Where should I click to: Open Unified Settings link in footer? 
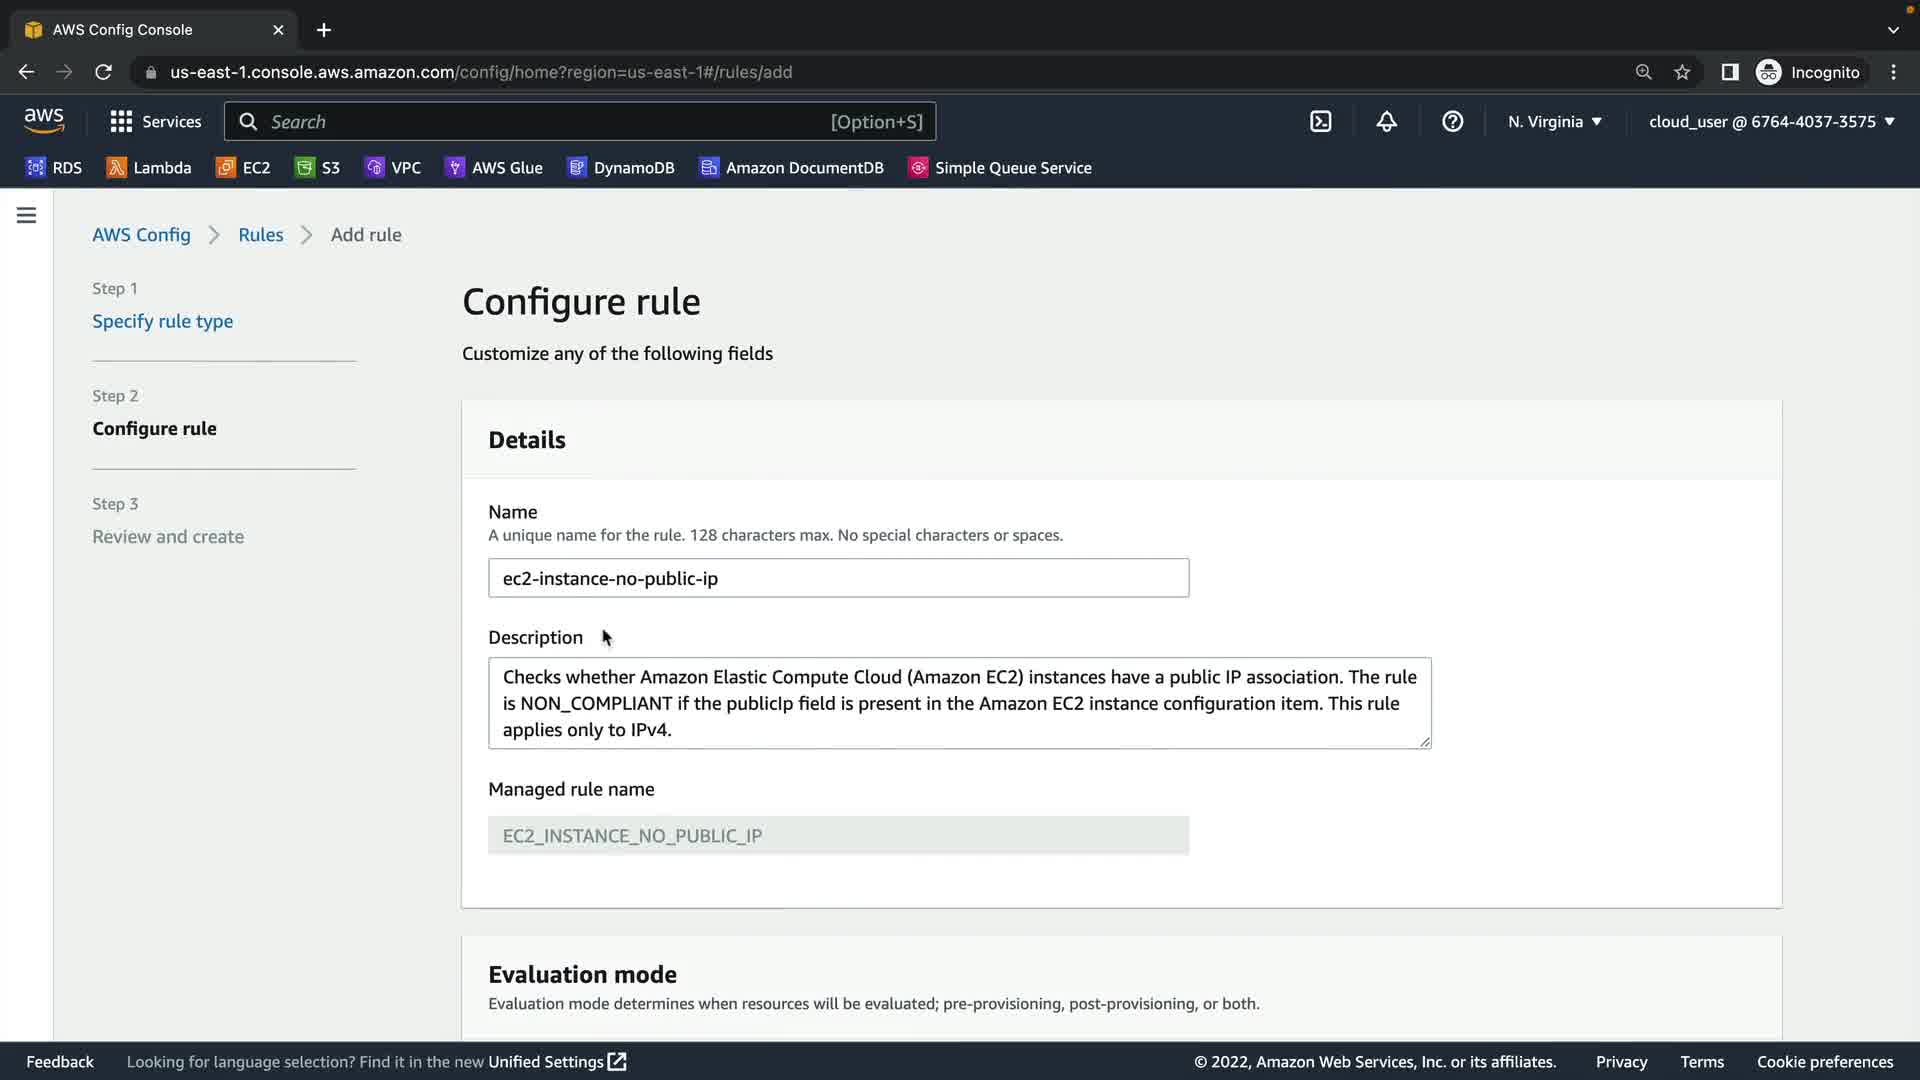(x=556, y=1062)
